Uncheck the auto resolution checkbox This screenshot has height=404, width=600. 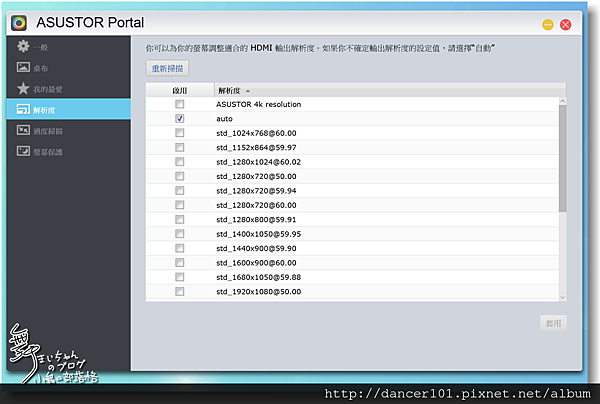pyautogui.click(x=179, y=119)
